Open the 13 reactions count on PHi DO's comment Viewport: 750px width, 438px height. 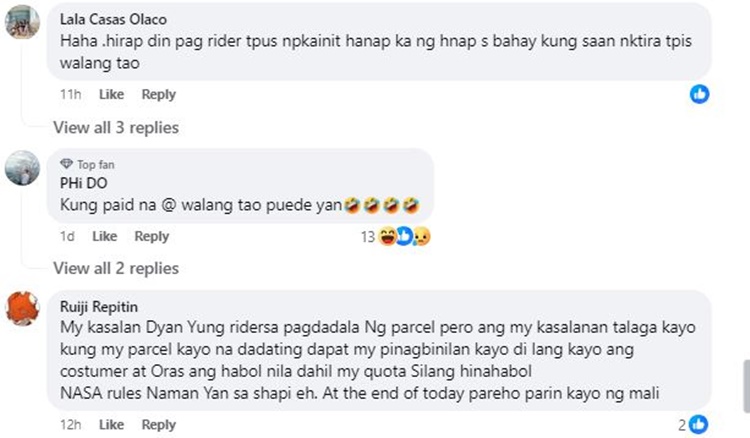[368, 237]
